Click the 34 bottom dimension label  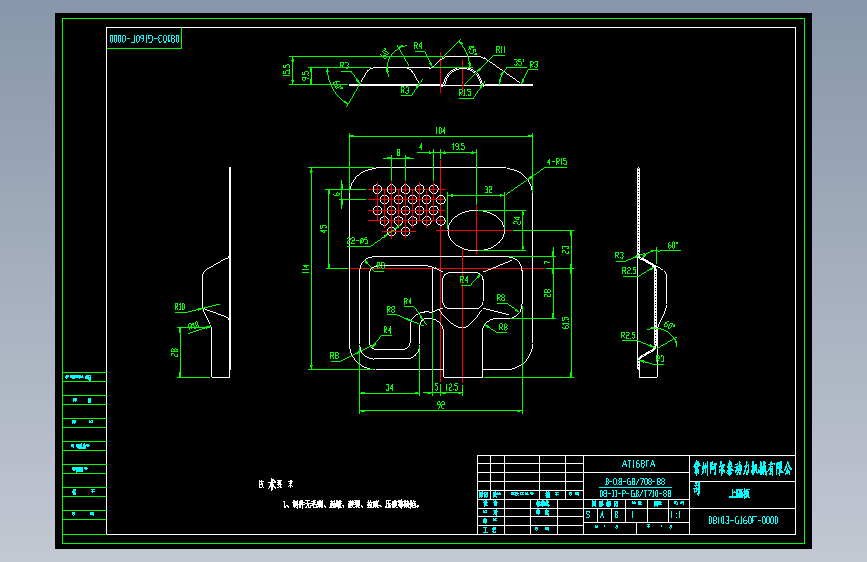coord(389,388)
